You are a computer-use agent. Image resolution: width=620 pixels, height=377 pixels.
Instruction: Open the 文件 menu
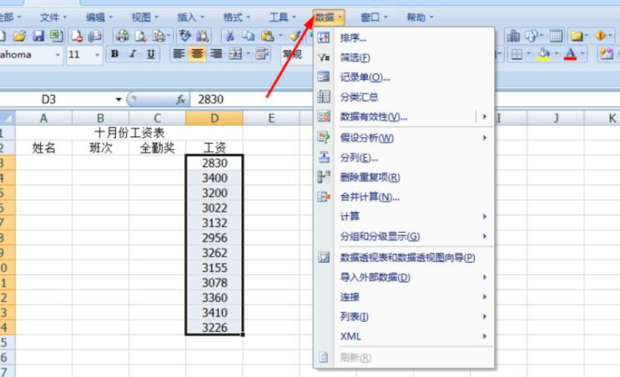coord(53,17)
